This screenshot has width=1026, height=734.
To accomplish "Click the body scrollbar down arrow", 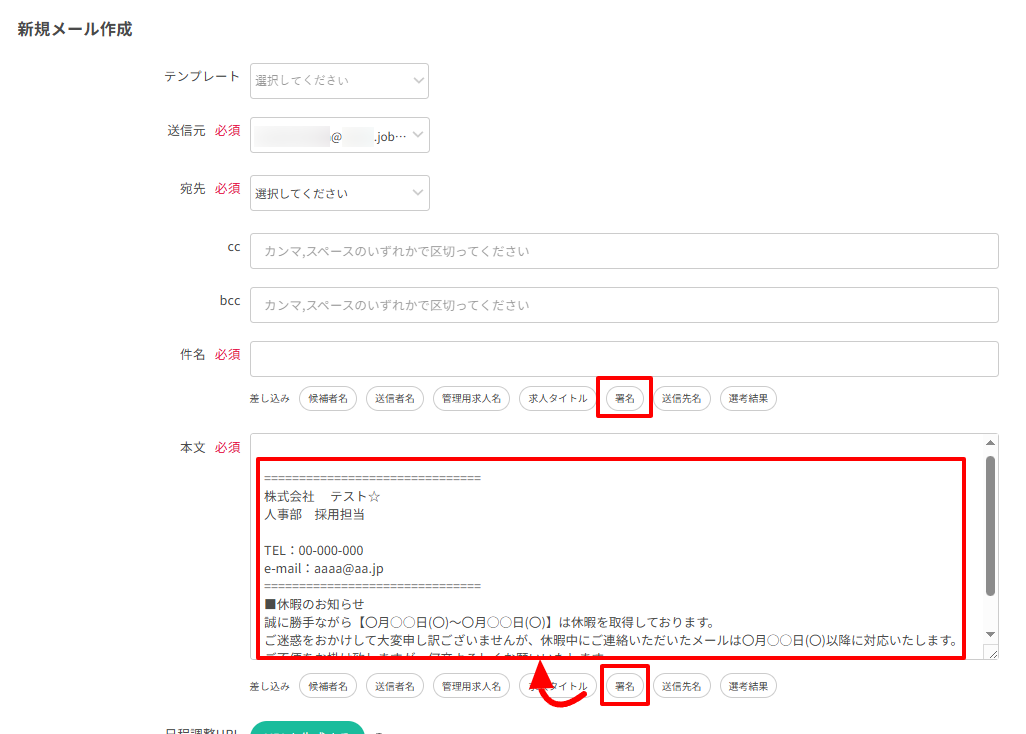I will (990, 634).
